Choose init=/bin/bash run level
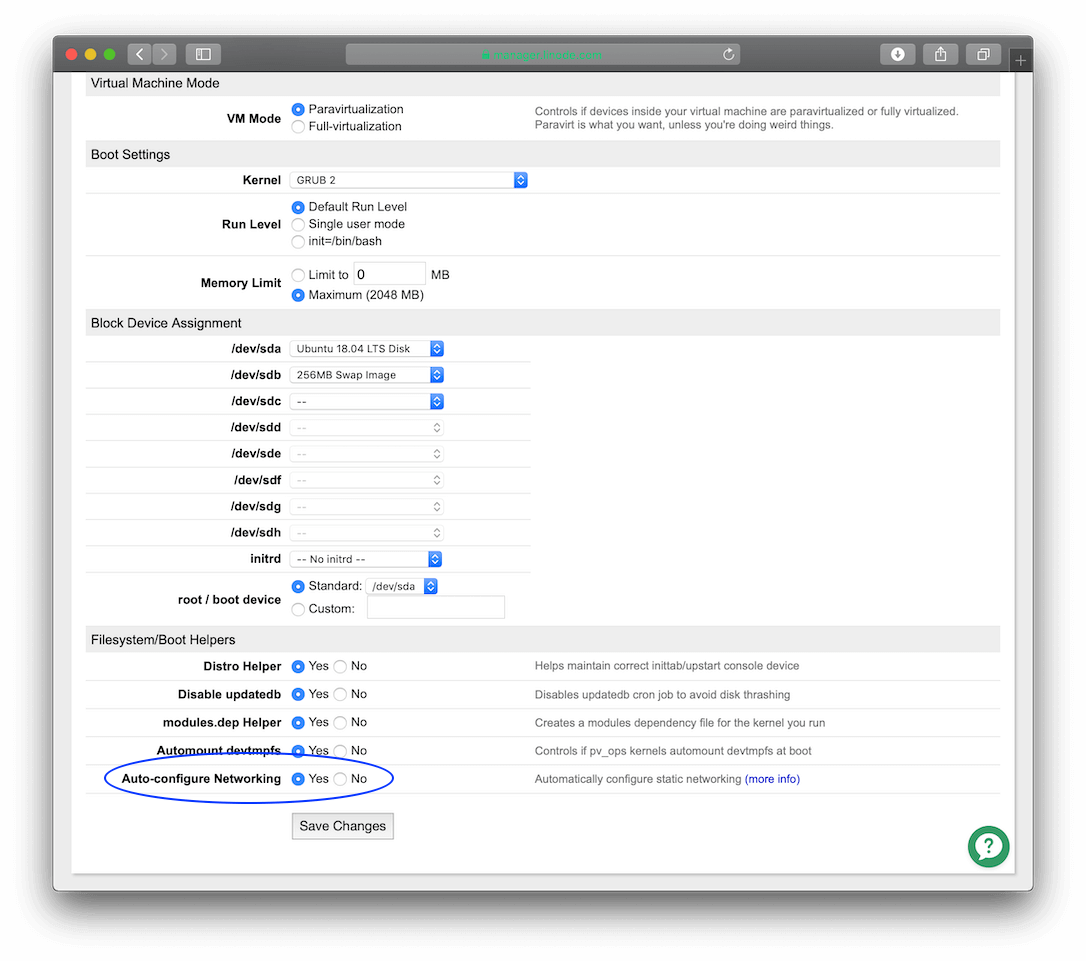 pyautogui.click(x=298, y=242)
